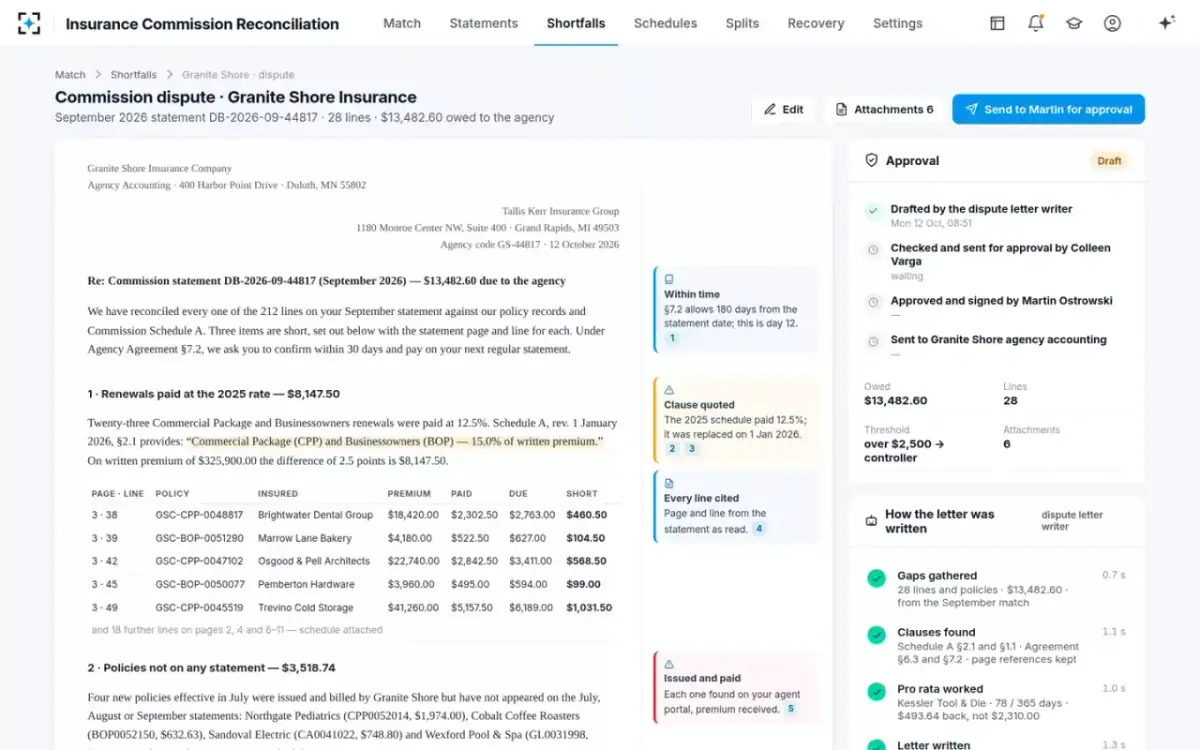Click policy GSC-CPP-0048817 in the table
Image resolution: width=1200 pixels, height=750 pixels.
(x=199, y=515)
